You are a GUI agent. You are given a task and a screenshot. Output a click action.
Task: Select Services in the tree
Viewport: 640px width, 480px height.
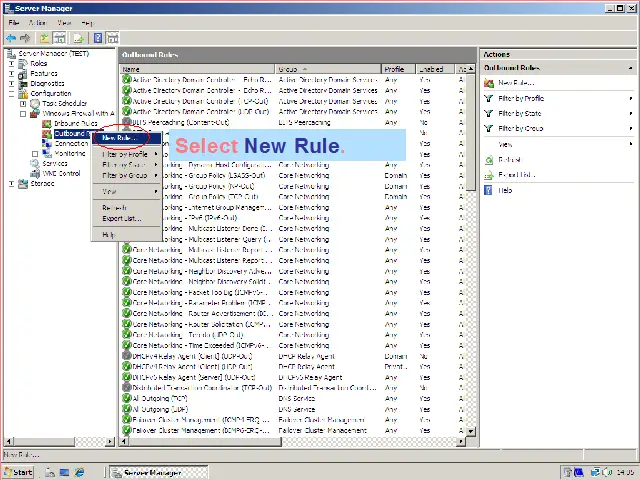click(55, 164)
